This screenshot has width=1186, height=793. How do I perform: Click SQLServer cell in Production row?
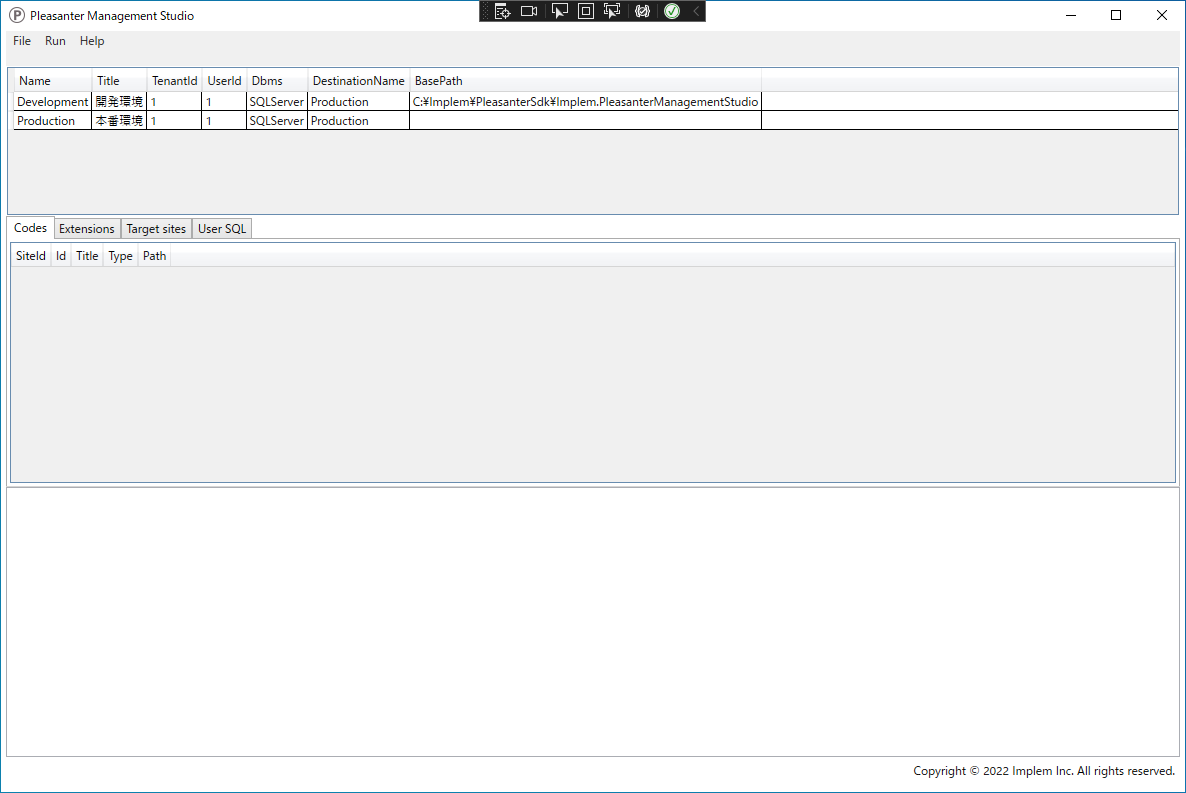(x=277, y=120)
